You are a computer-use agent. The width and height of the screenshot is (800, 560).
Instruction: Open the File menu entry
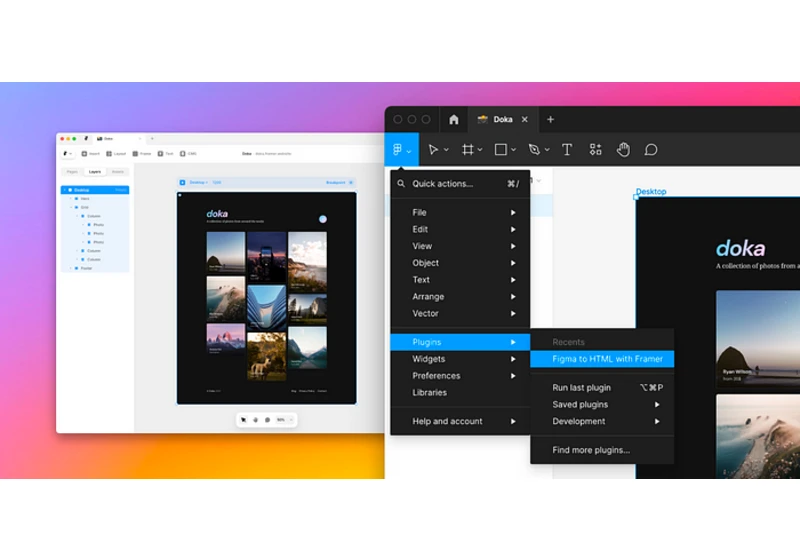tap(460, 212)
